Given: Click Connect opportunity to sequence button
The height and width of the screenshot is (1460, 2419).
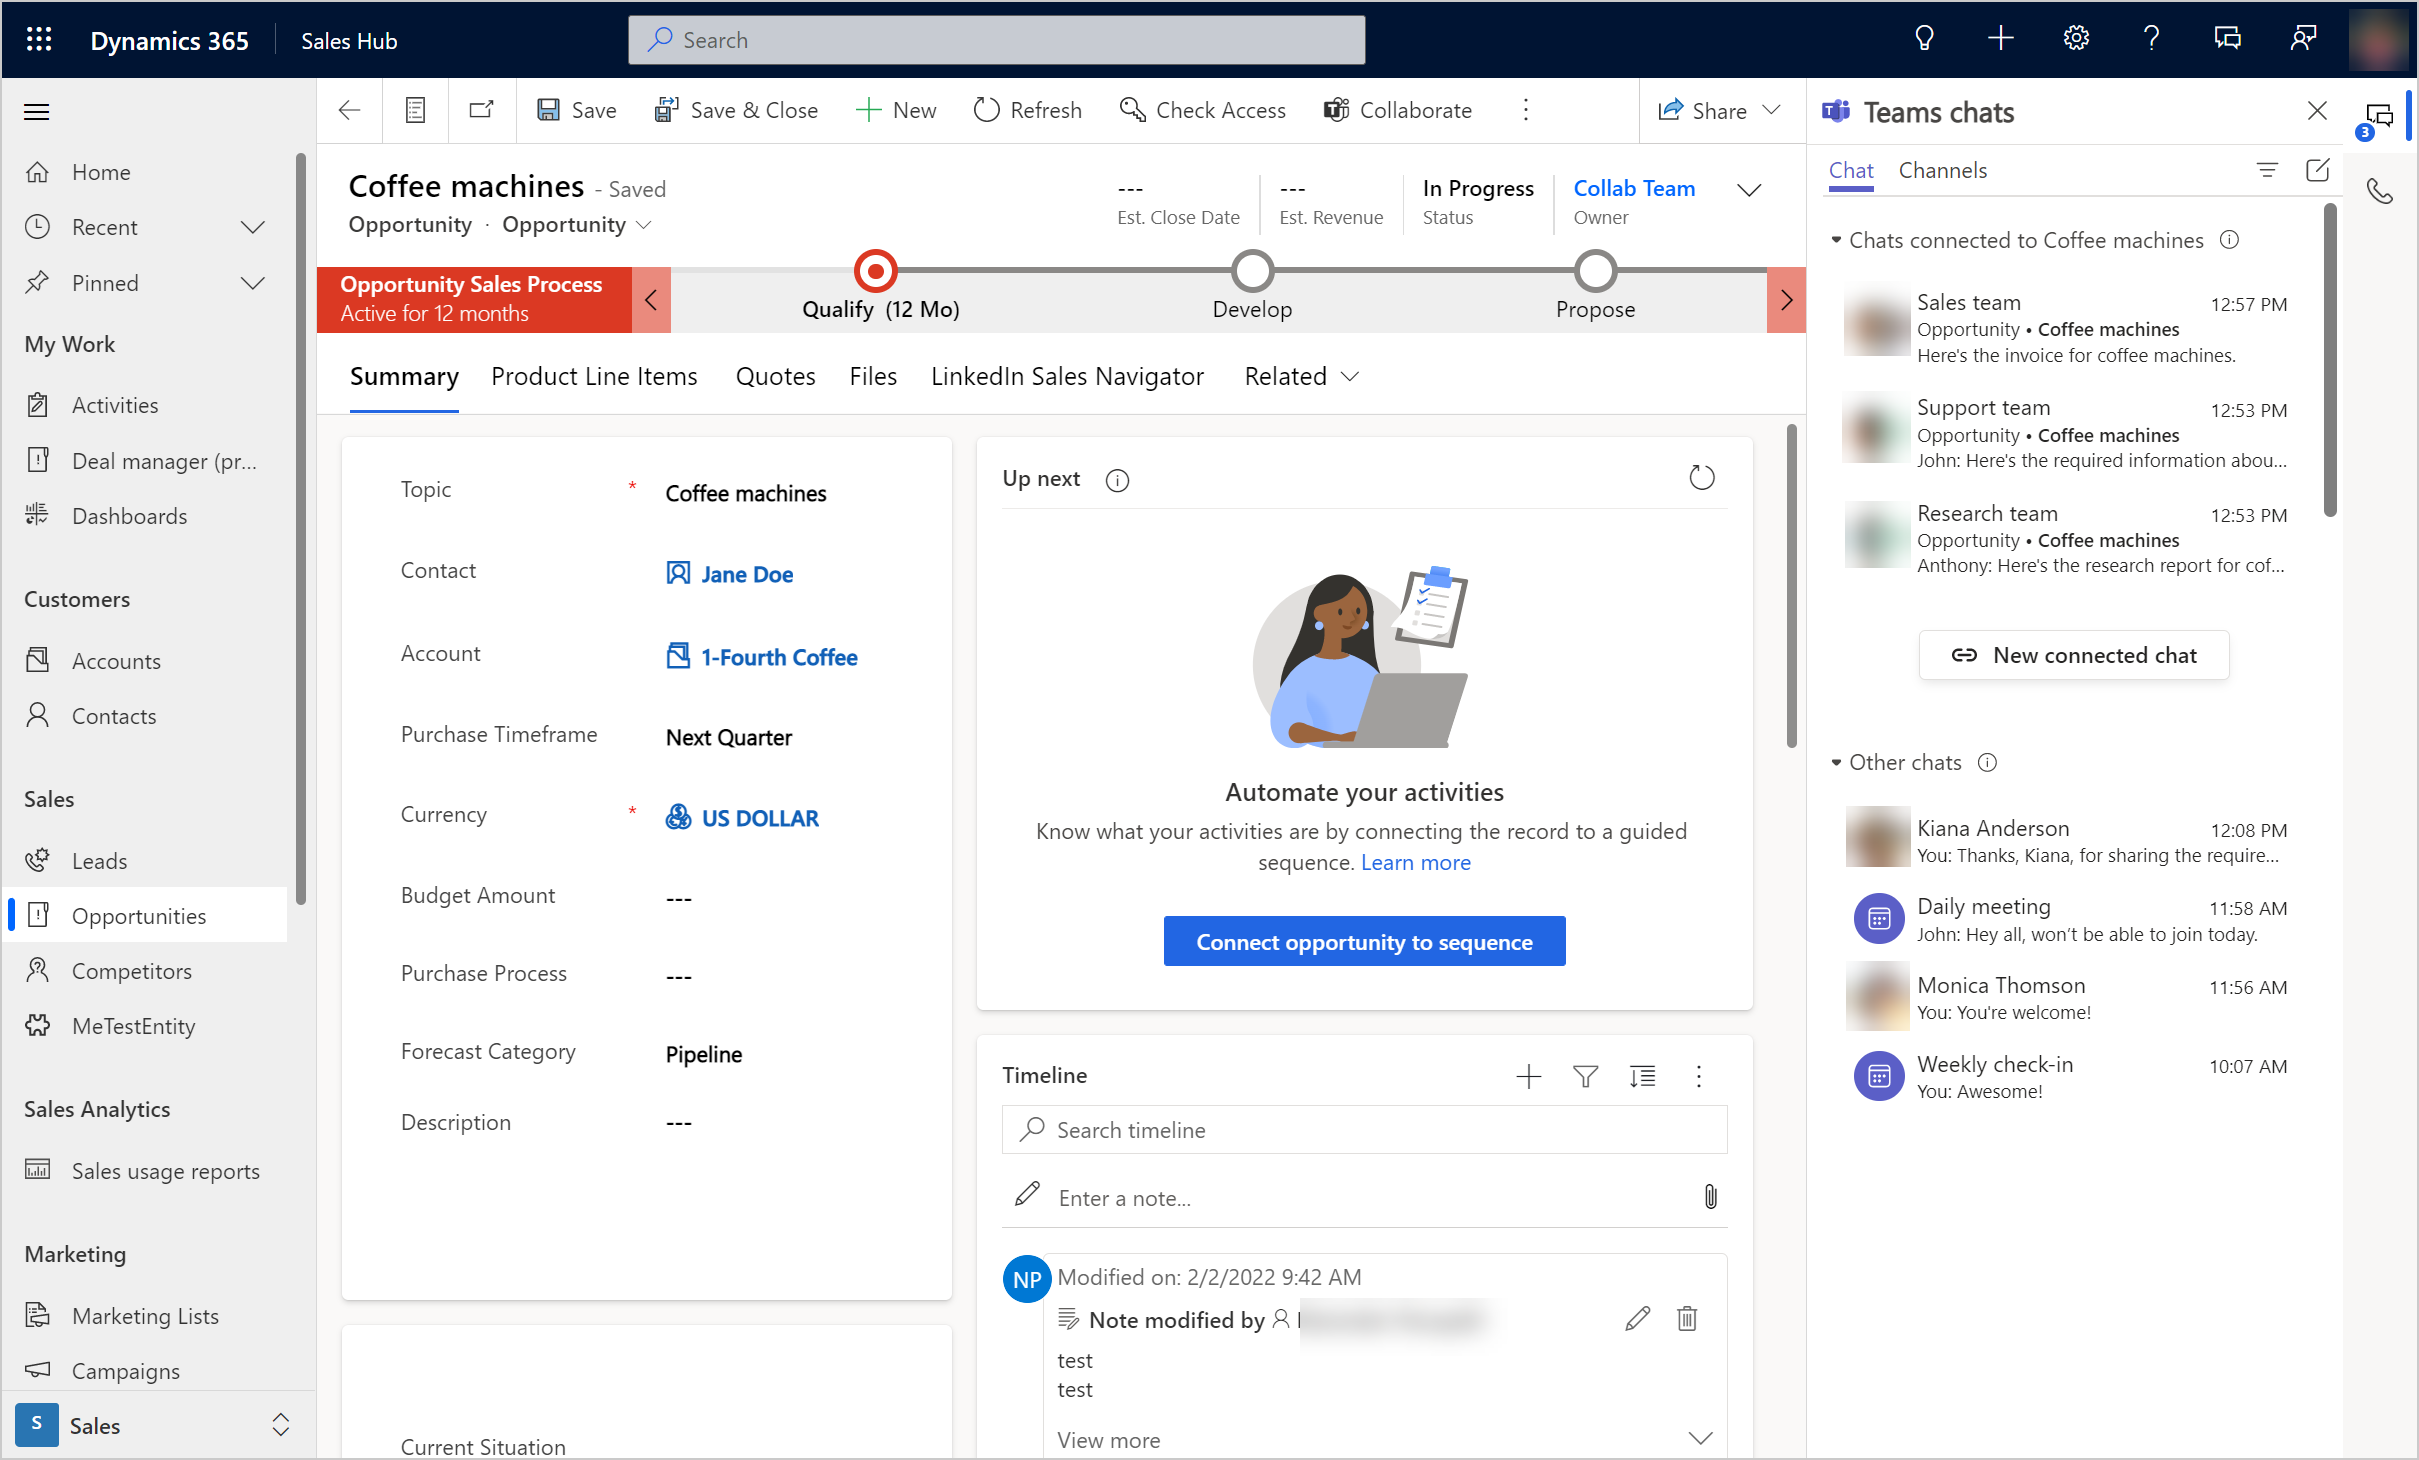Looking at the screenshot, I should (1365, 942).
